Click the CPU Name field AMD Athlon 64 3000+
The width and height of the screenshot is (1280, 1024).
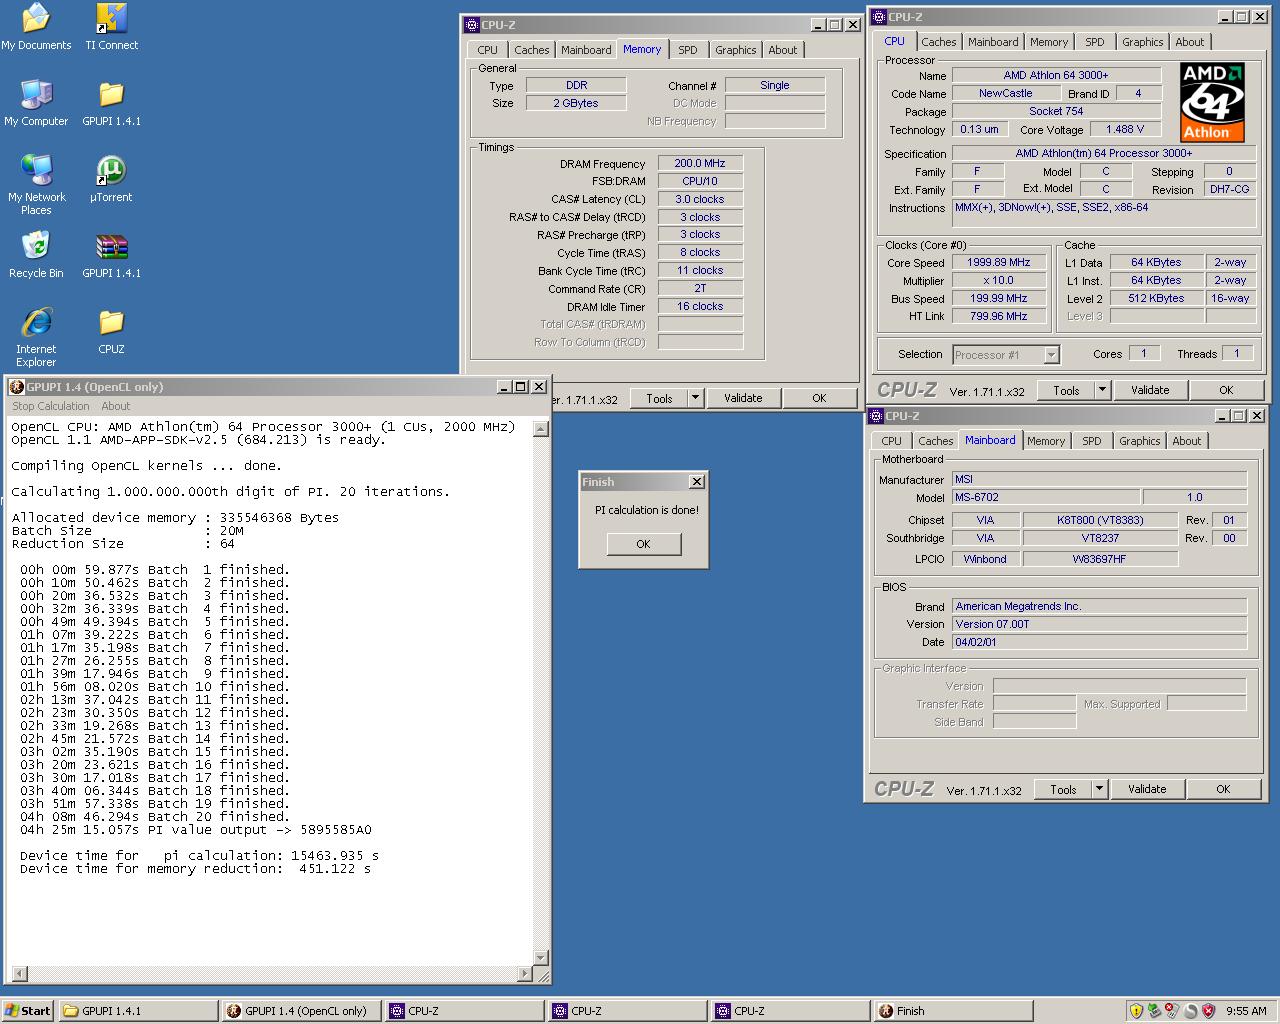click(x=1056, y=75)
